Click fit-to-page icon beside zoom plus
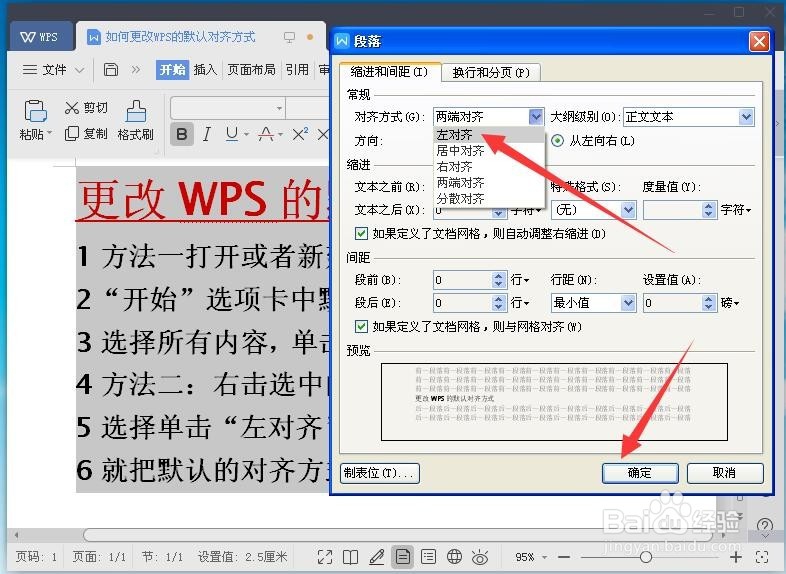The height and width of the screenshot is (574, 786). point(762,557)
